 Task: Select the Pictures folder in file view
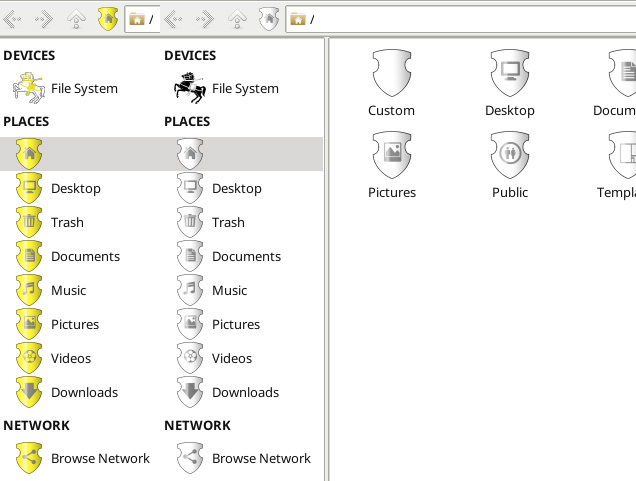(392, 165)
